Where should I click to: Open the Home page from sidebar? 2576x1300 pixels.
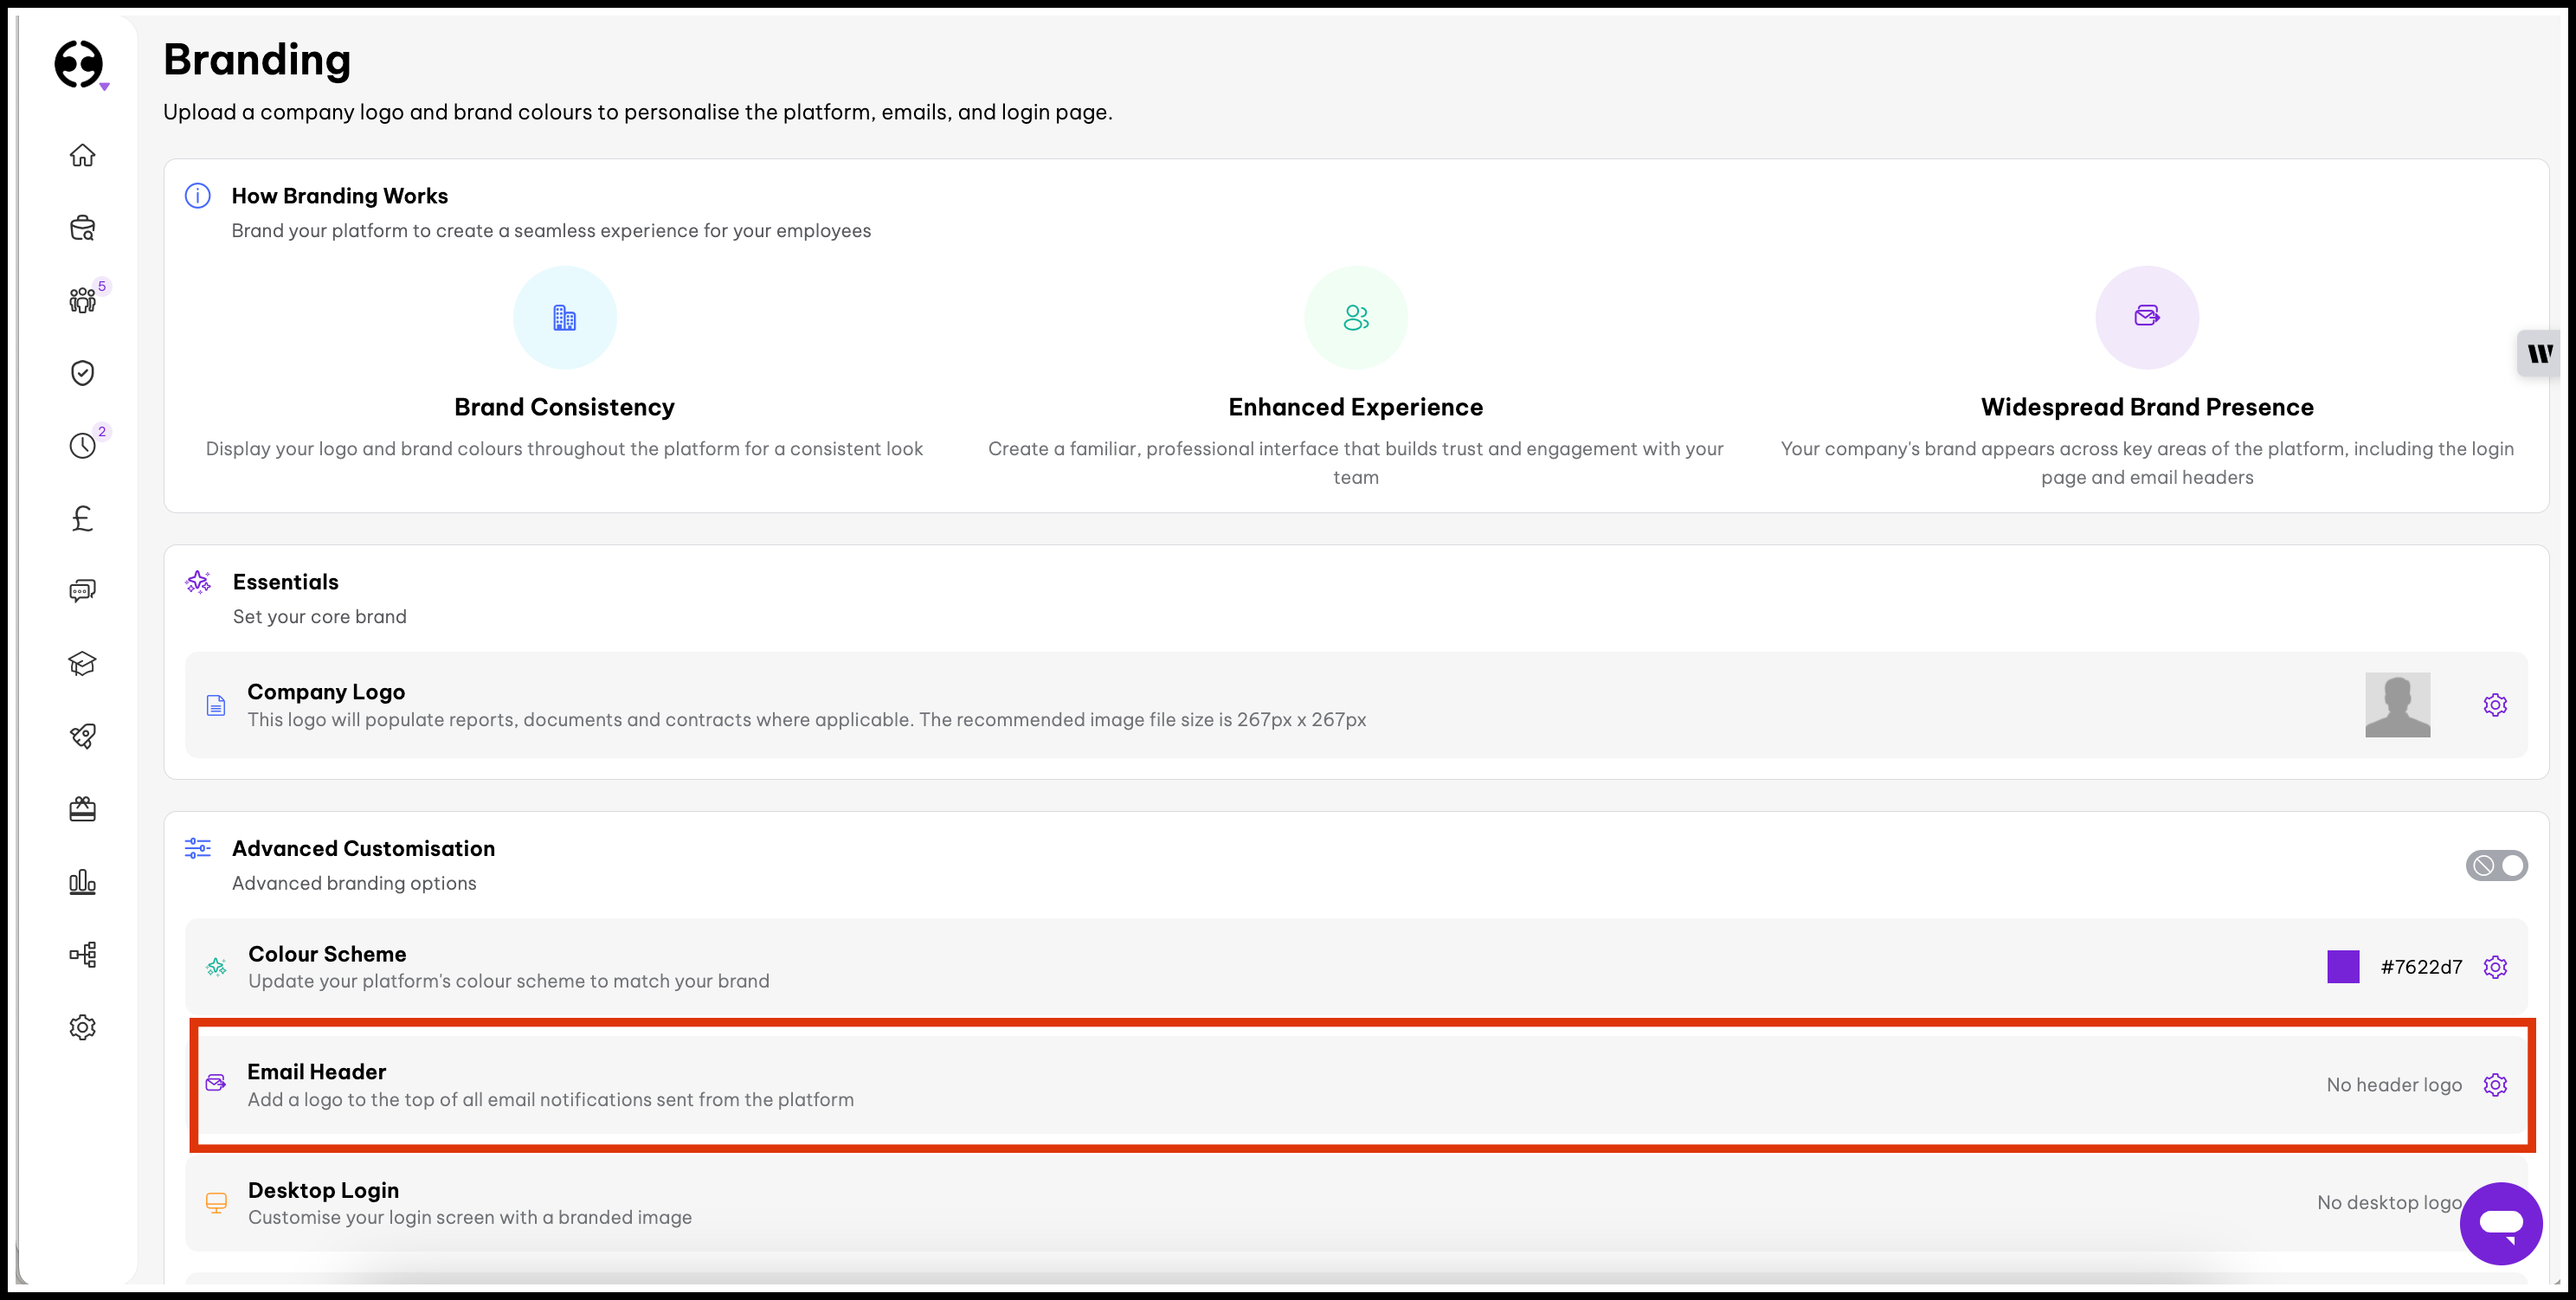coord(82,155)
